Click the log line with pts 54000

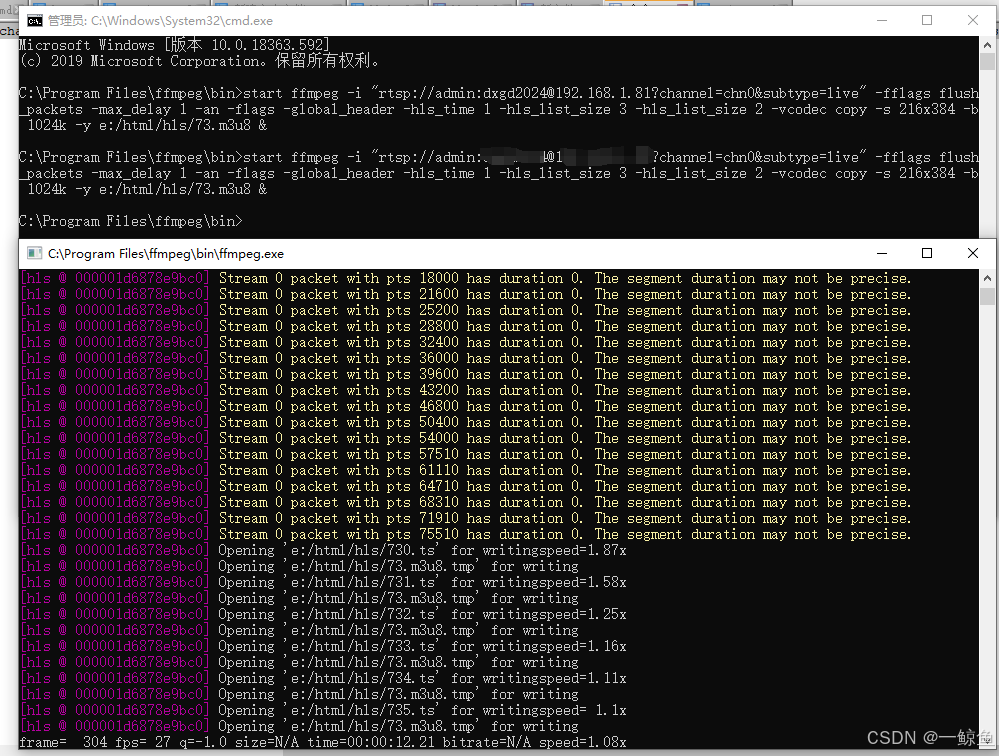466,438
